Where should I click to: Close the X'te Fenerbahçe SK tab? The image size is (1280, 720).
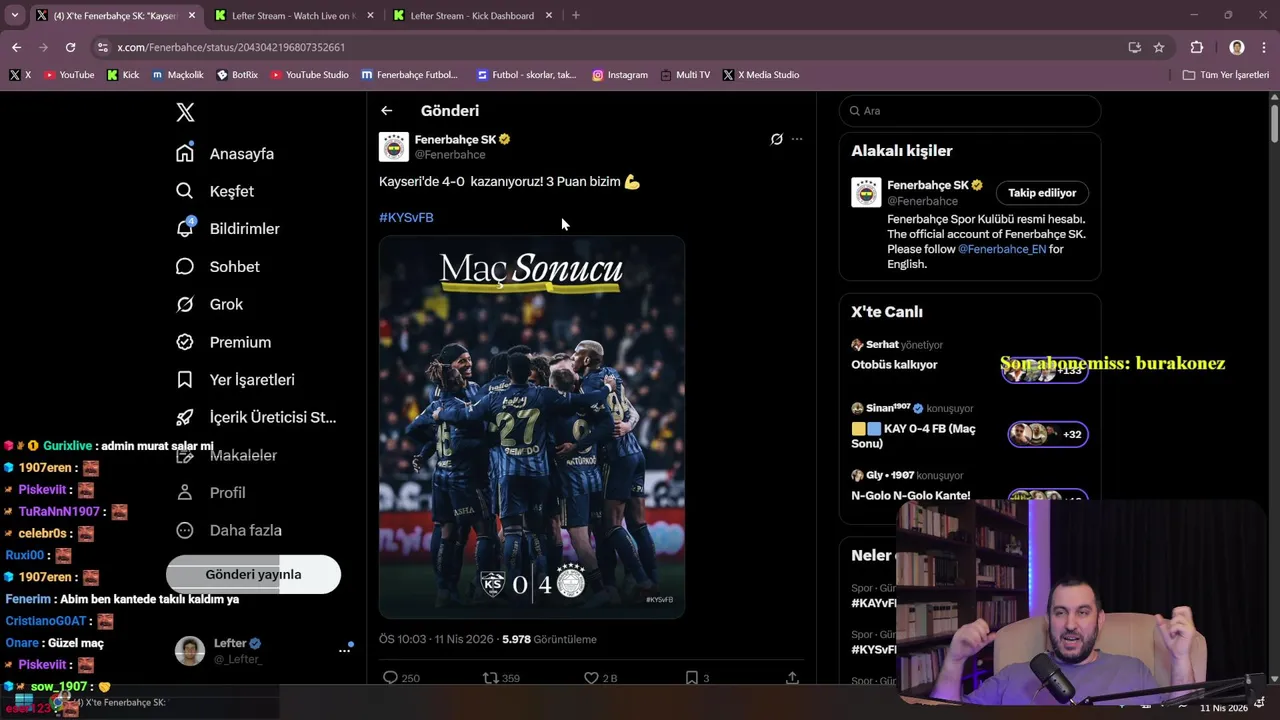click(x=192, y=15)
